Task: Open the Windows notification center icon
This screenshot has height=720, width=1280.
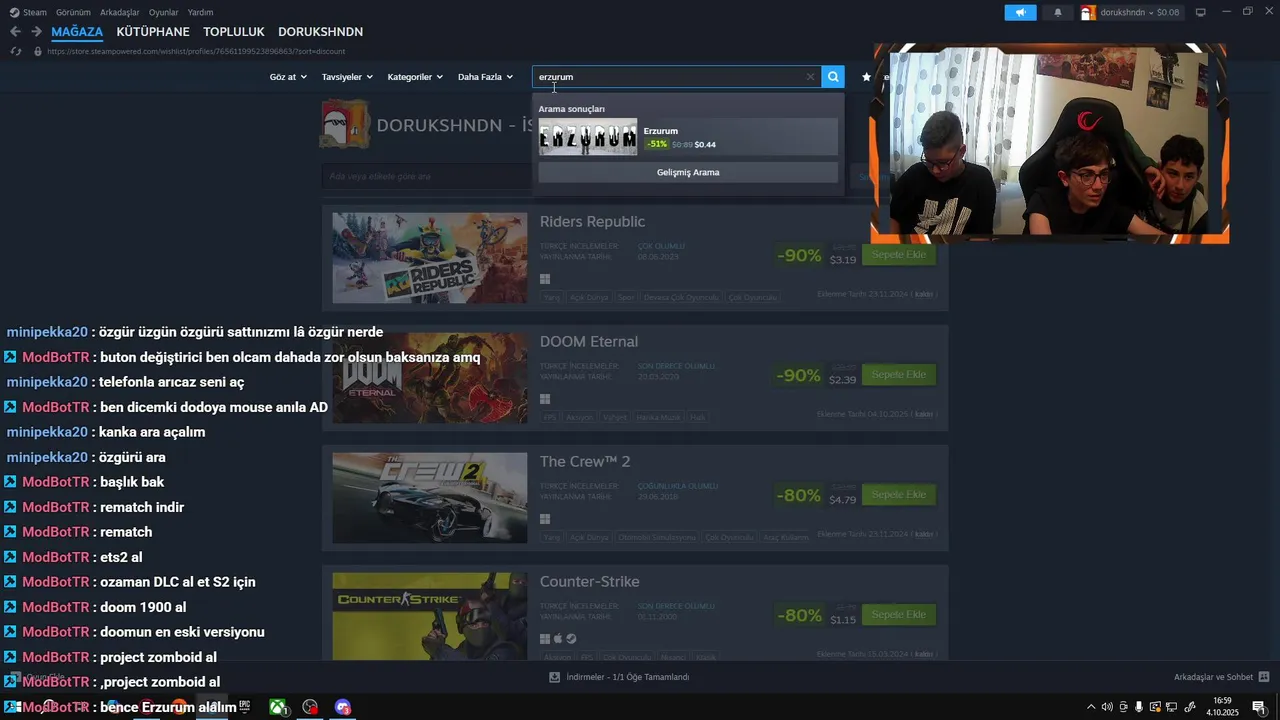Action: (1259, 707)
